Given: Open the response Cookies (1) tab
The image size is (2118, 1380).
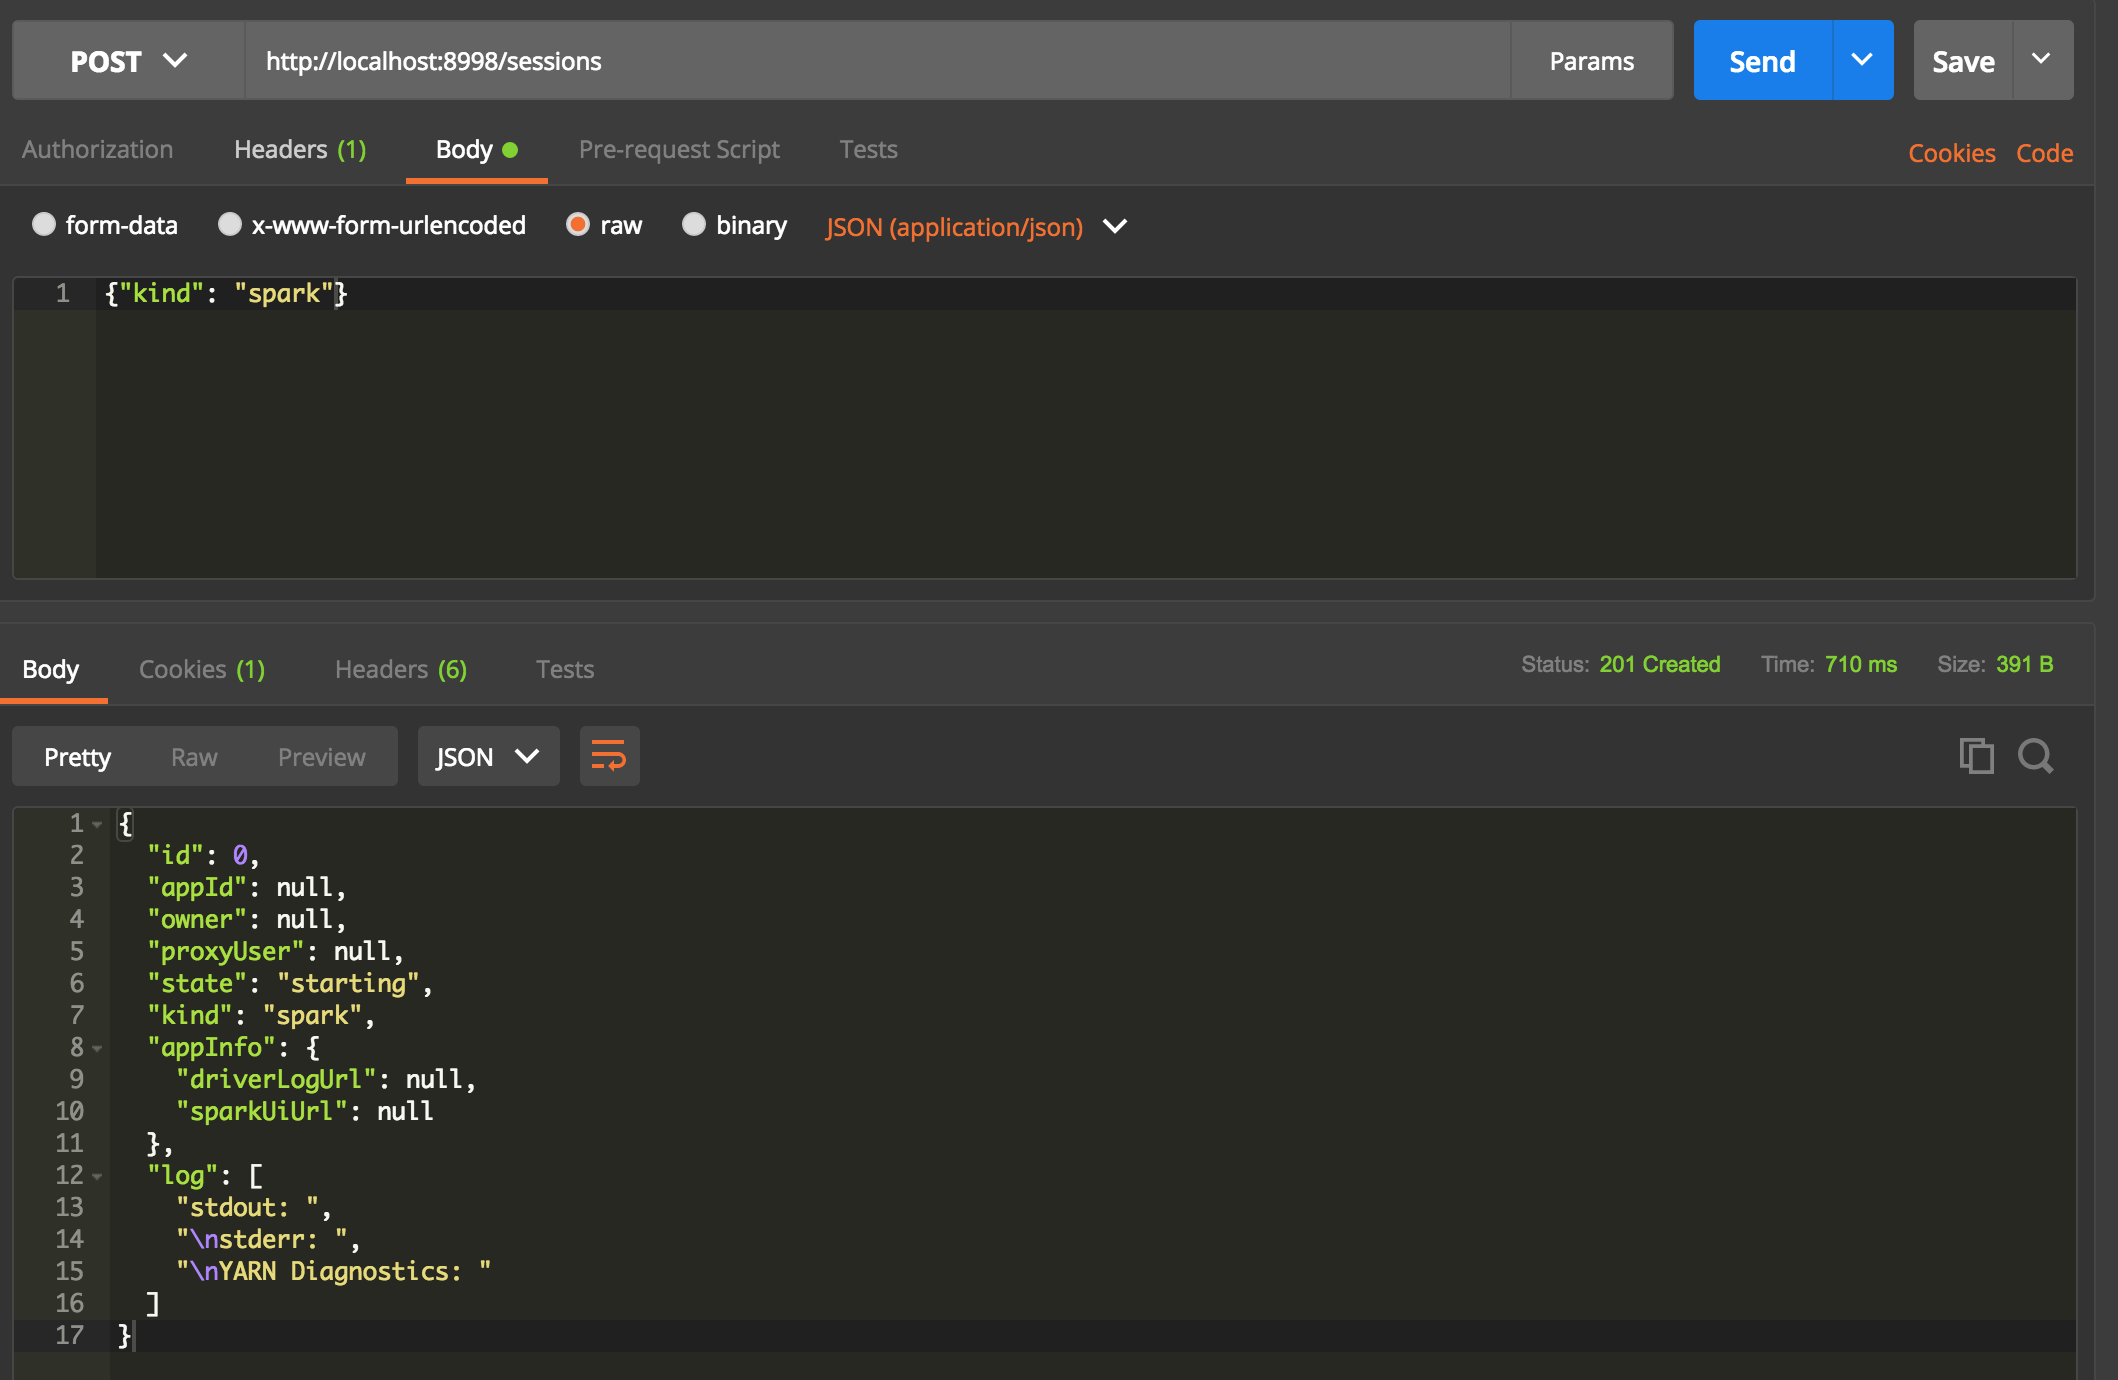Looking at the screenshot, I should click(x=202, y=669).
